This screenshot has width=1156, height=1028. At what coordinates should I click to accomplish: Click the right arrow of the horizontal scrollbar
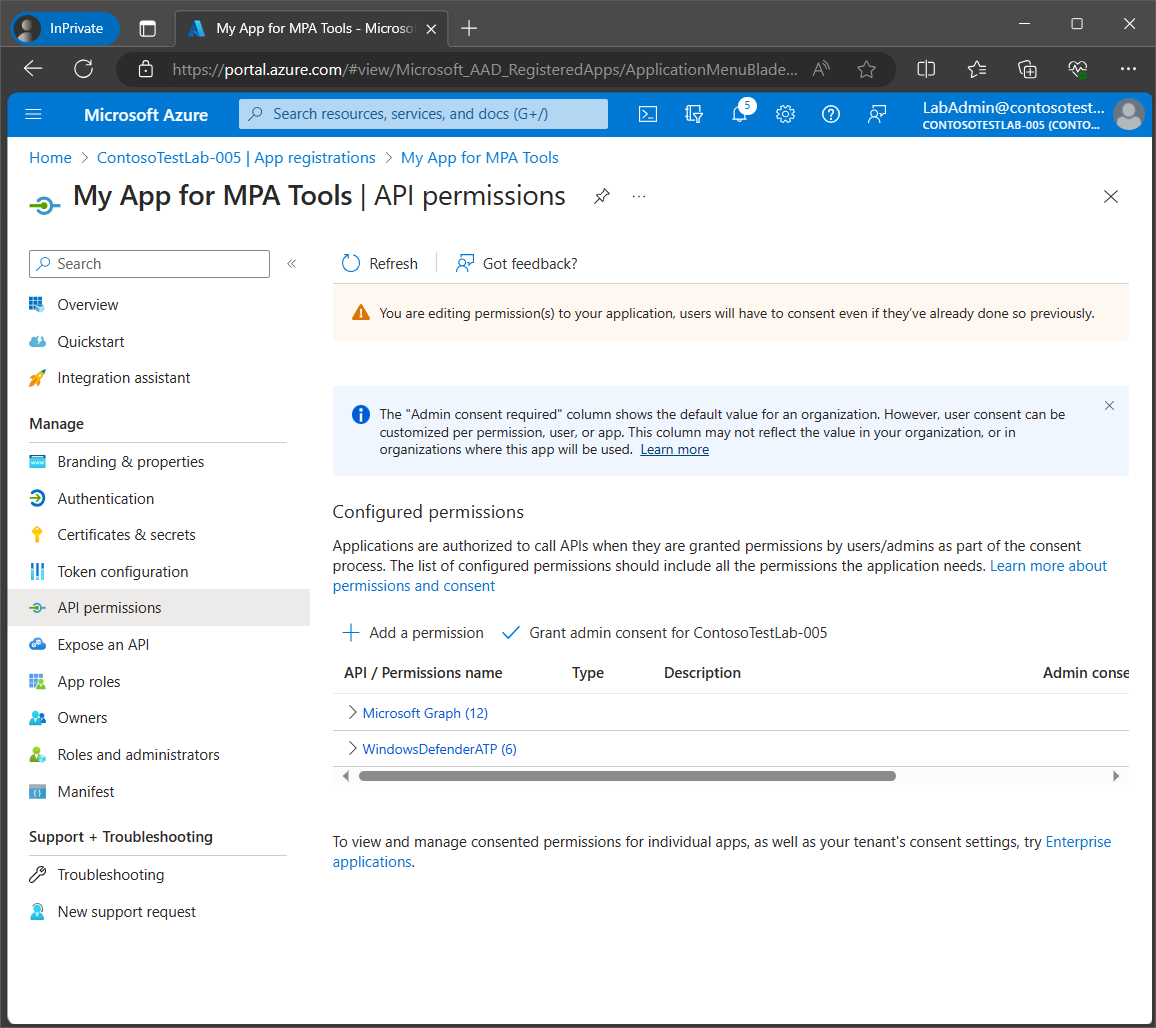(x=1115, y=776)
